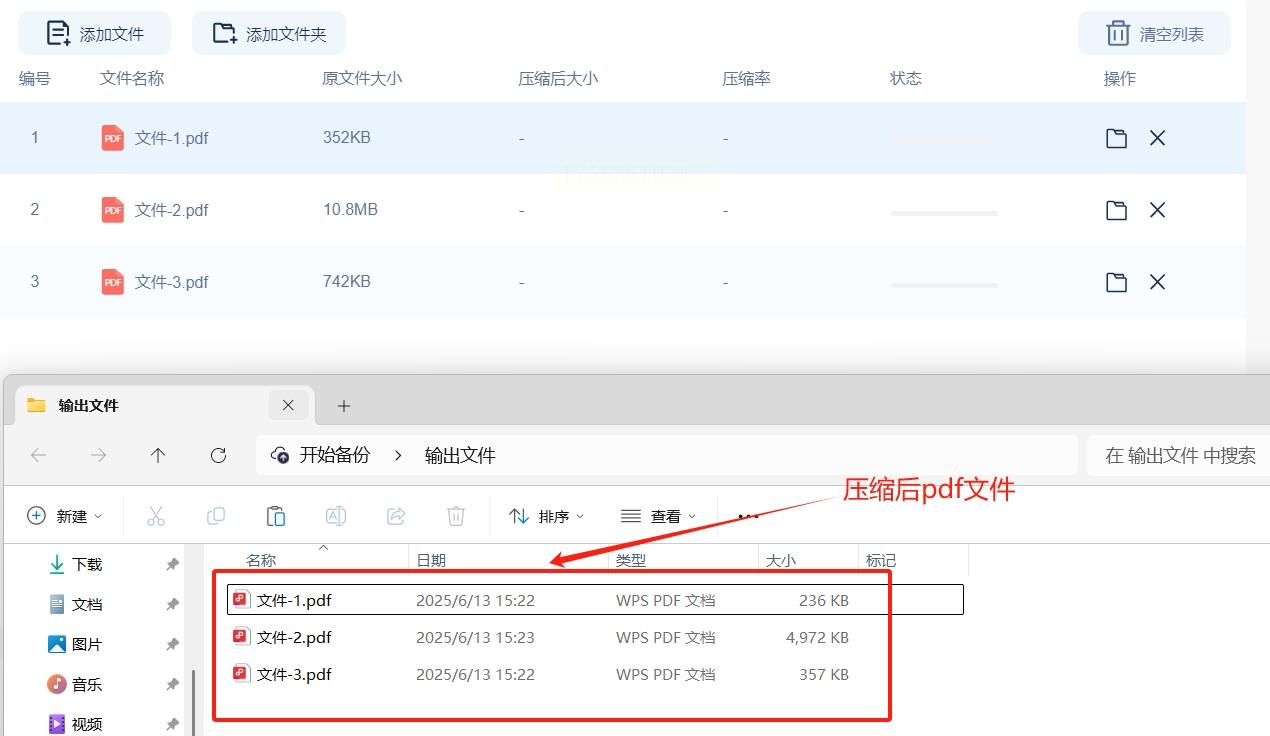This screenshot has width=1270, height=736.
Task: Click the Rename icon in Explorer toolbar
Action: [x=335, y=516]
